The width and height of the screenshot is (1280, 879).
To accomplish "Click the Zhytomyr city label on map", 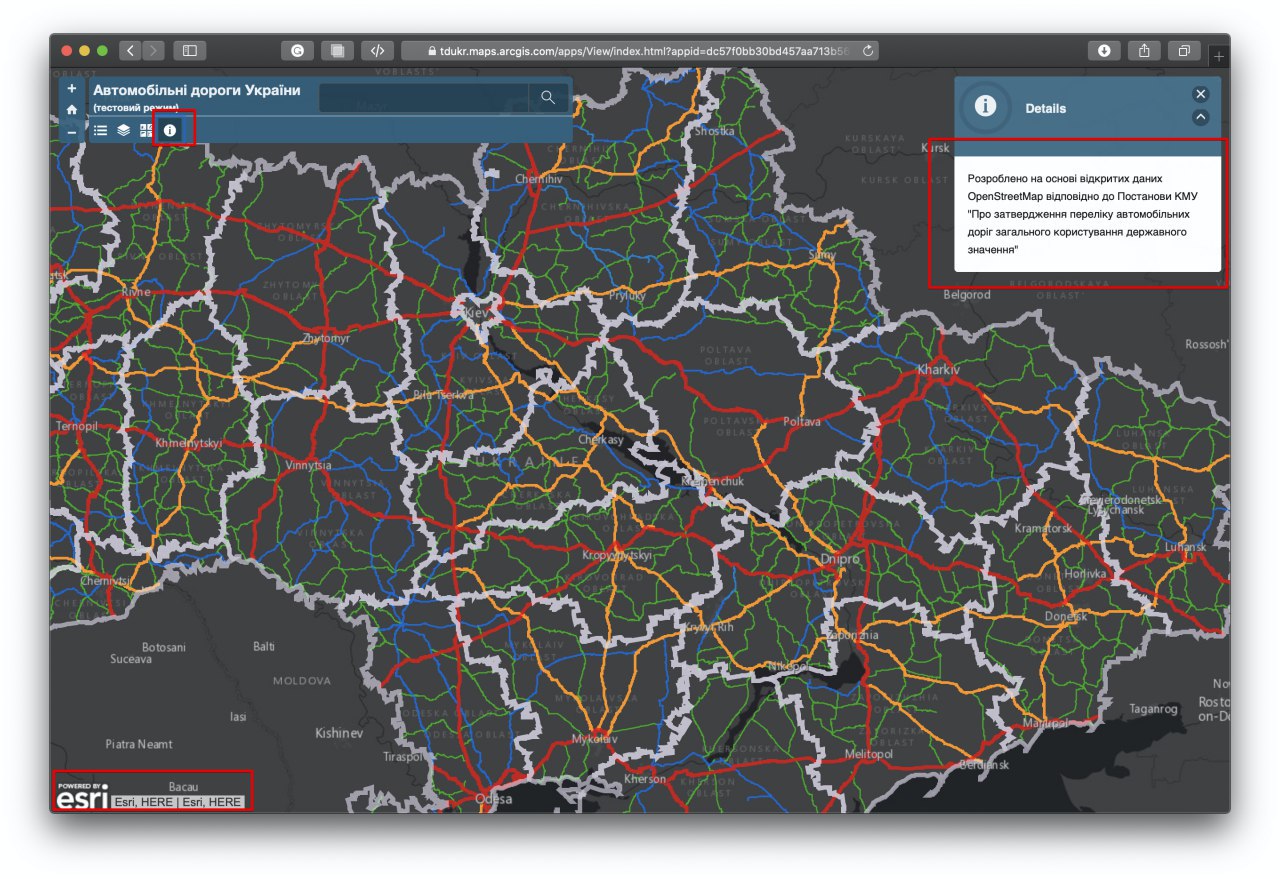I will point(326,339).
